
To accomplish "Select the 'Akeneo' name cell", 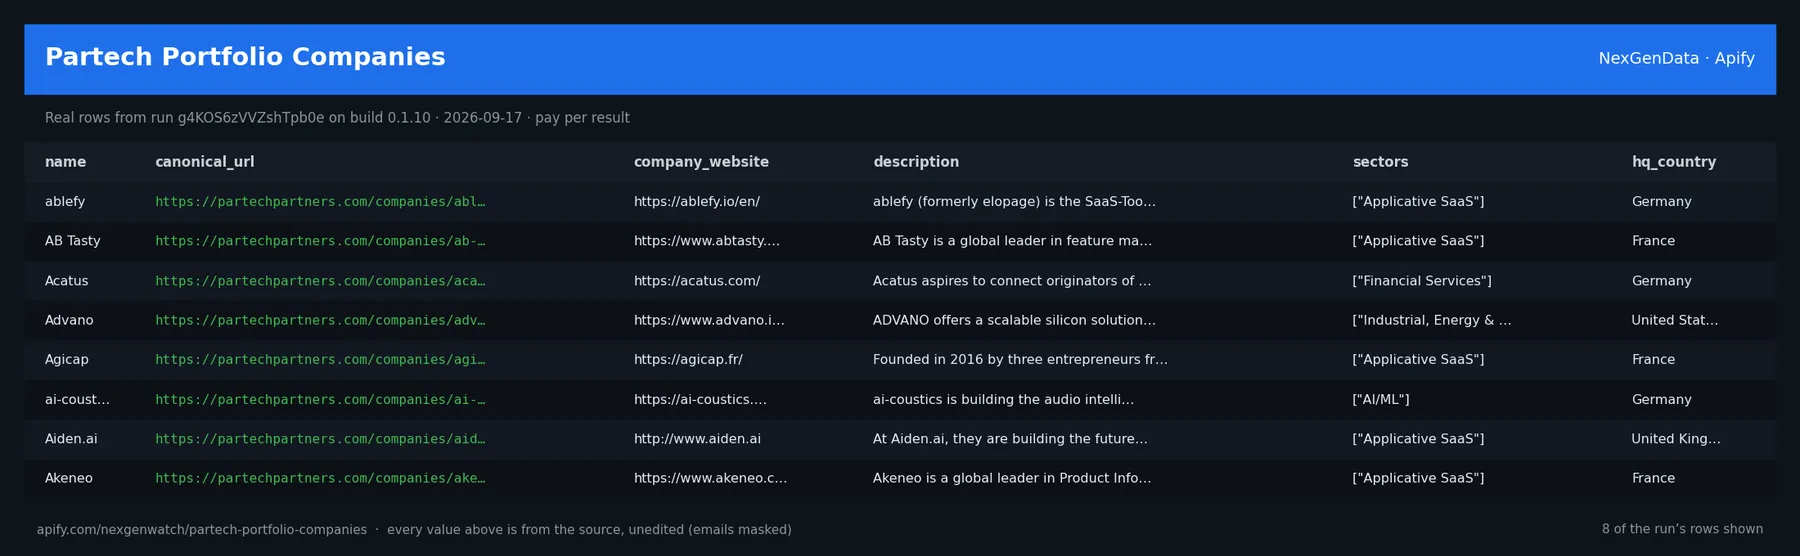I will pyautogui.click(x=68, y=478).
